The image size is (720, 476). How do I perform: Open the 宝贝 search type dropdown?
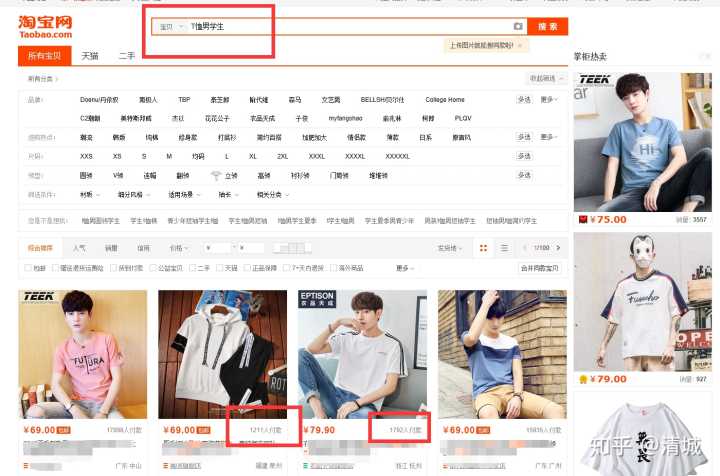pyautogui.click(x=171, y=27)
